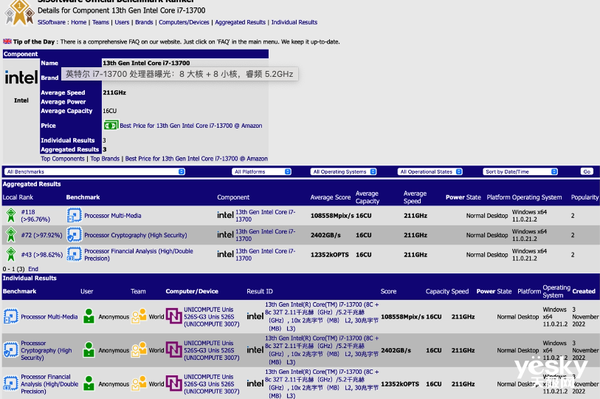Image resolution: width=600 pixels, height=399 pixels.
Task: Click UNICOMPUTE logo in individual Multi-Media result
Action: [174, 316]
